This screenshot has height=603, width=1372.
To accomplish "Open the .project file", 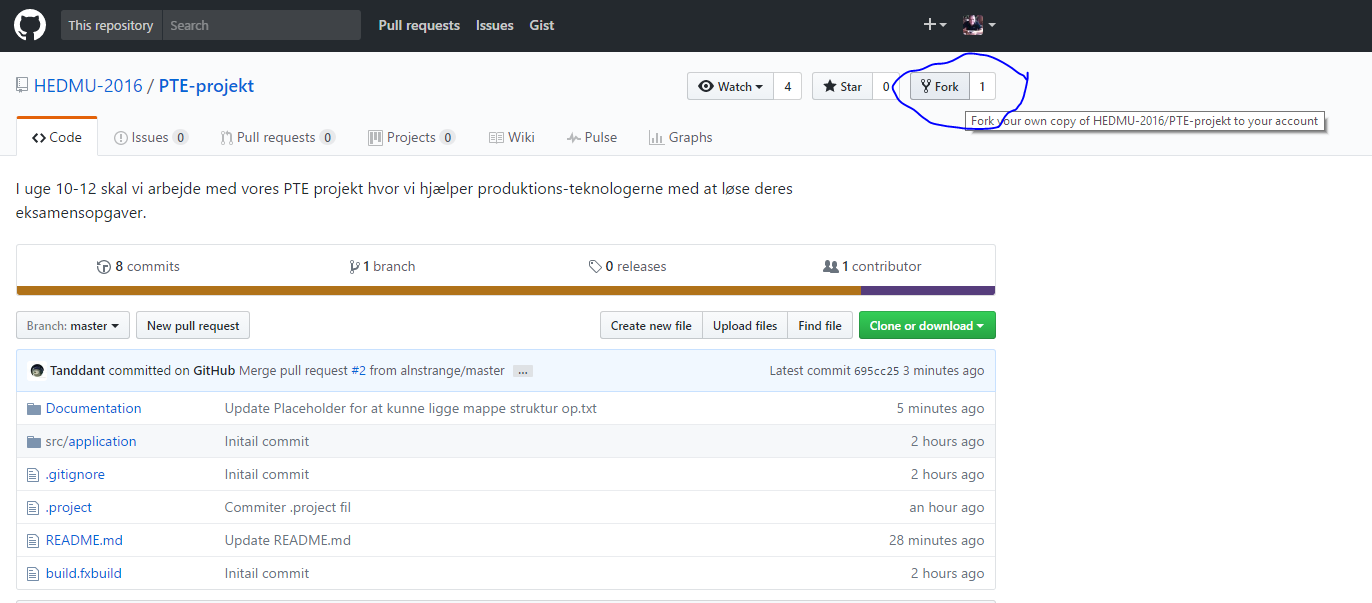I will coord(69,507).
